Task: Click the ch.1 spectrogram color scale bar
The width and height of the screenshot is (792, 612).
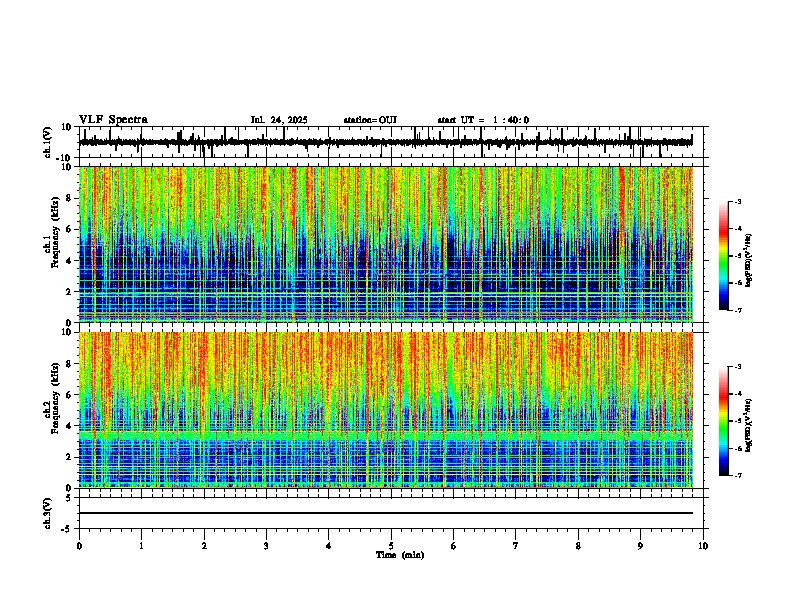Action: point(724,256)
